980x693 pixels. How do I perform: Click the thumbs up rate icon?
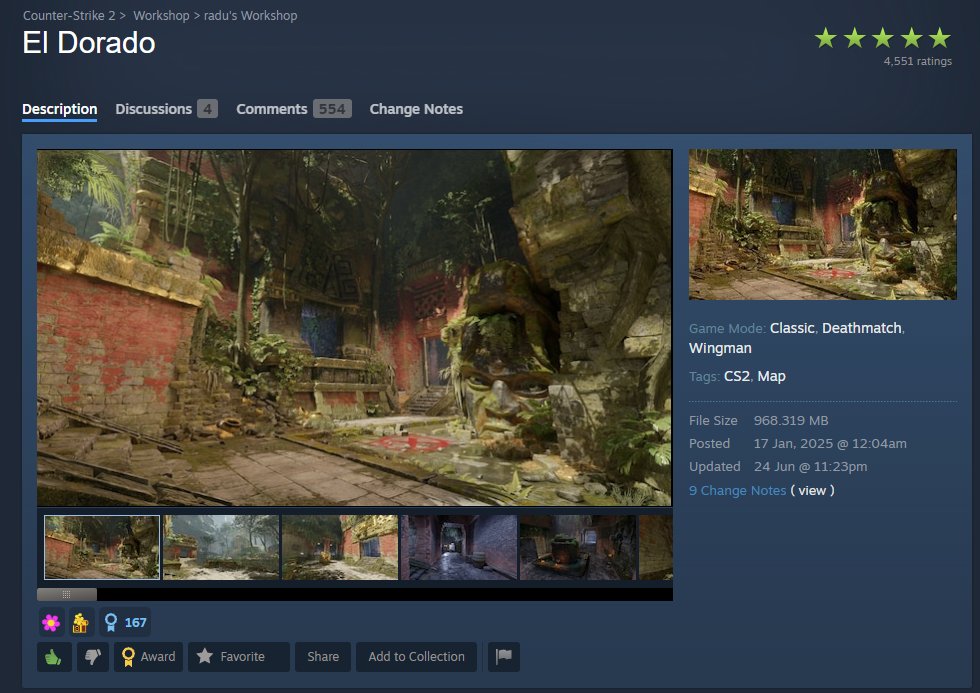coord(54,657)
